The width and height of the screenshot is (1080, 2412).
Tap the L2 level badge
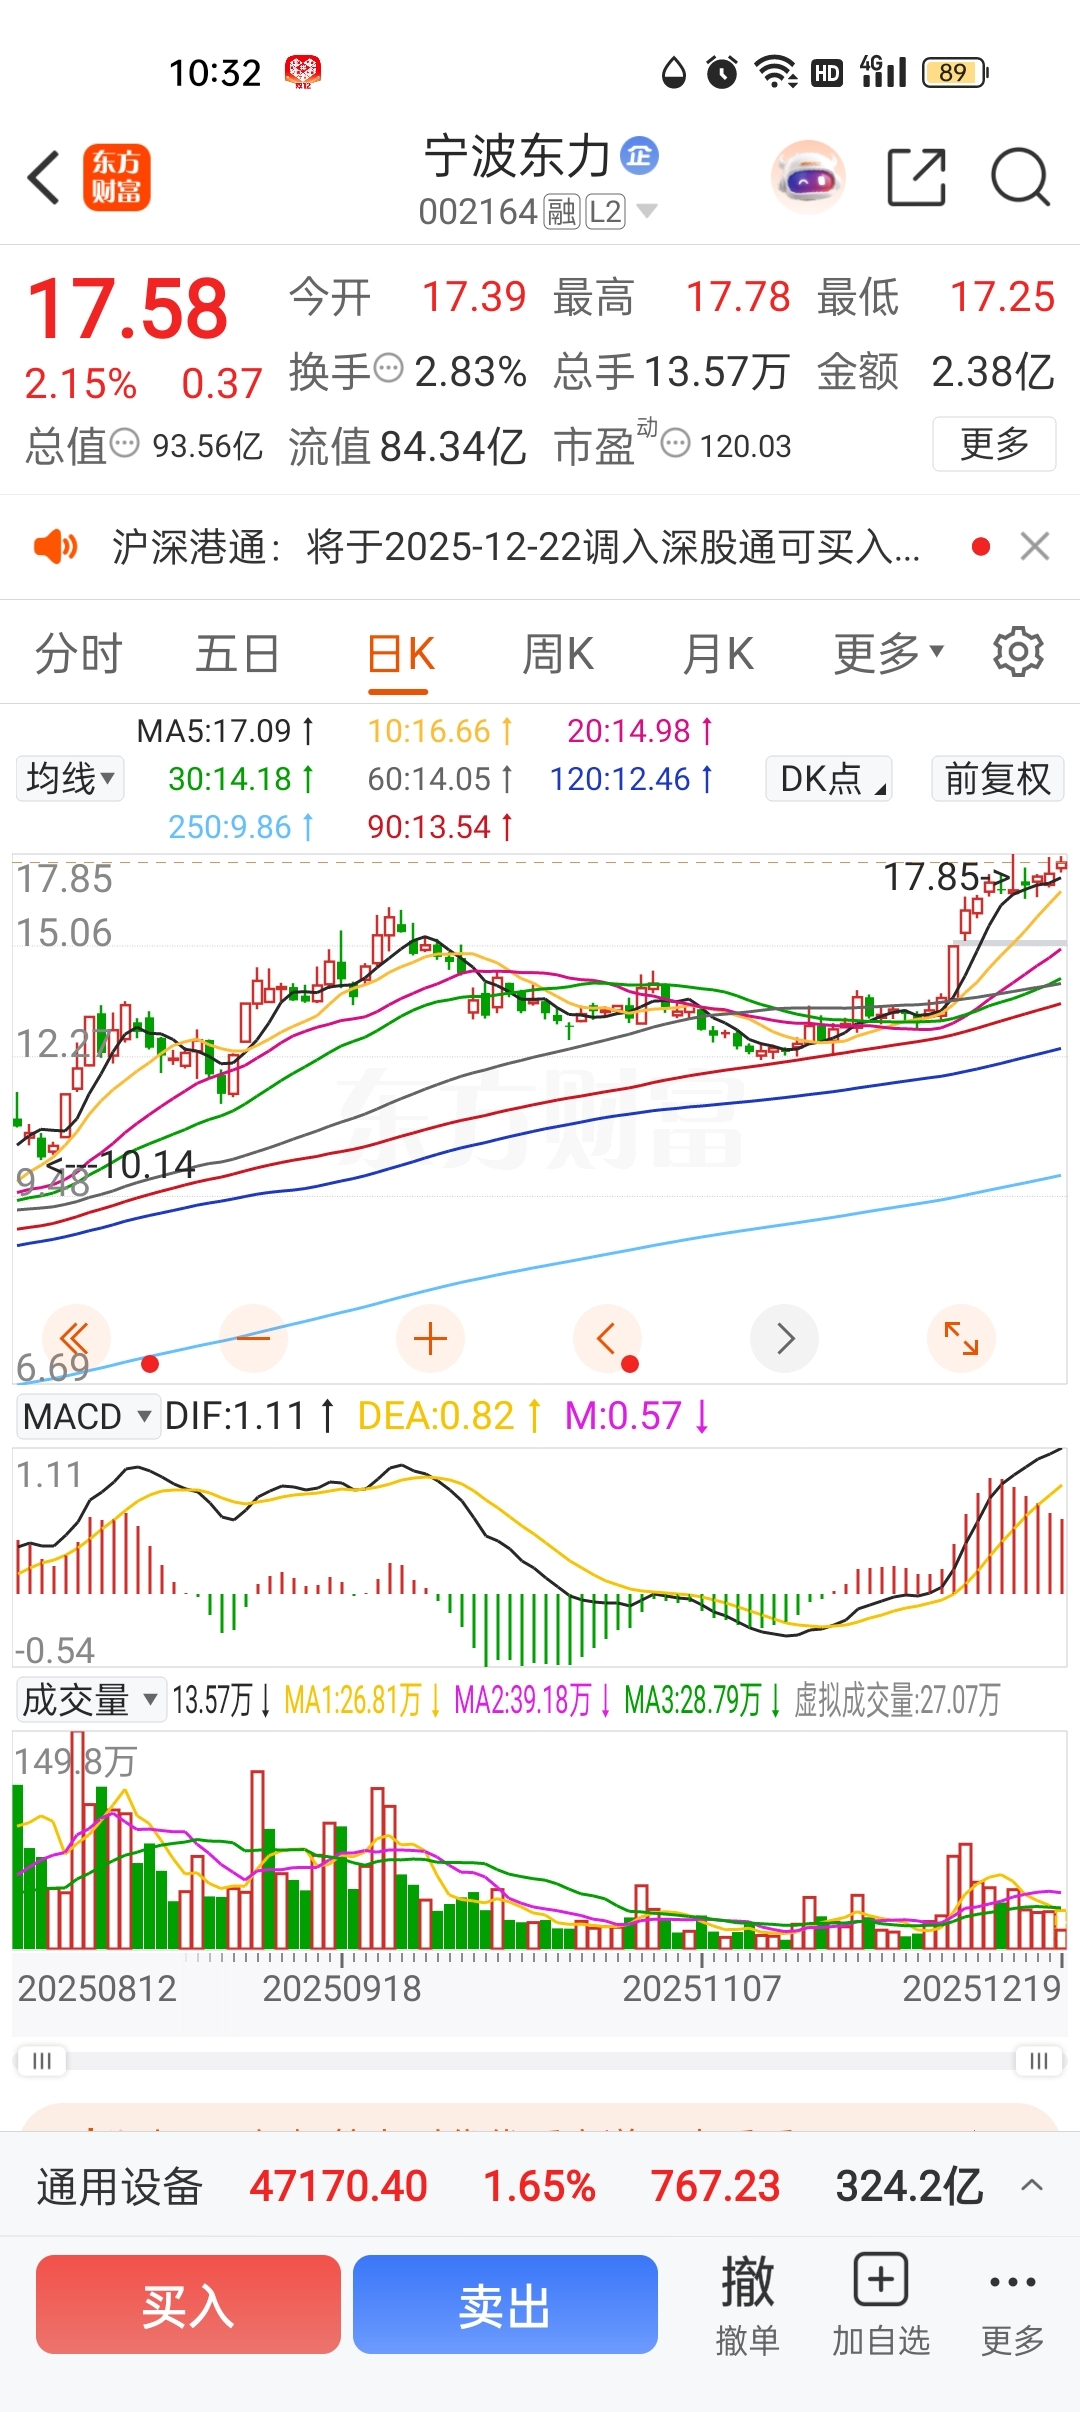pyautogui.click(x=606, y=212)
